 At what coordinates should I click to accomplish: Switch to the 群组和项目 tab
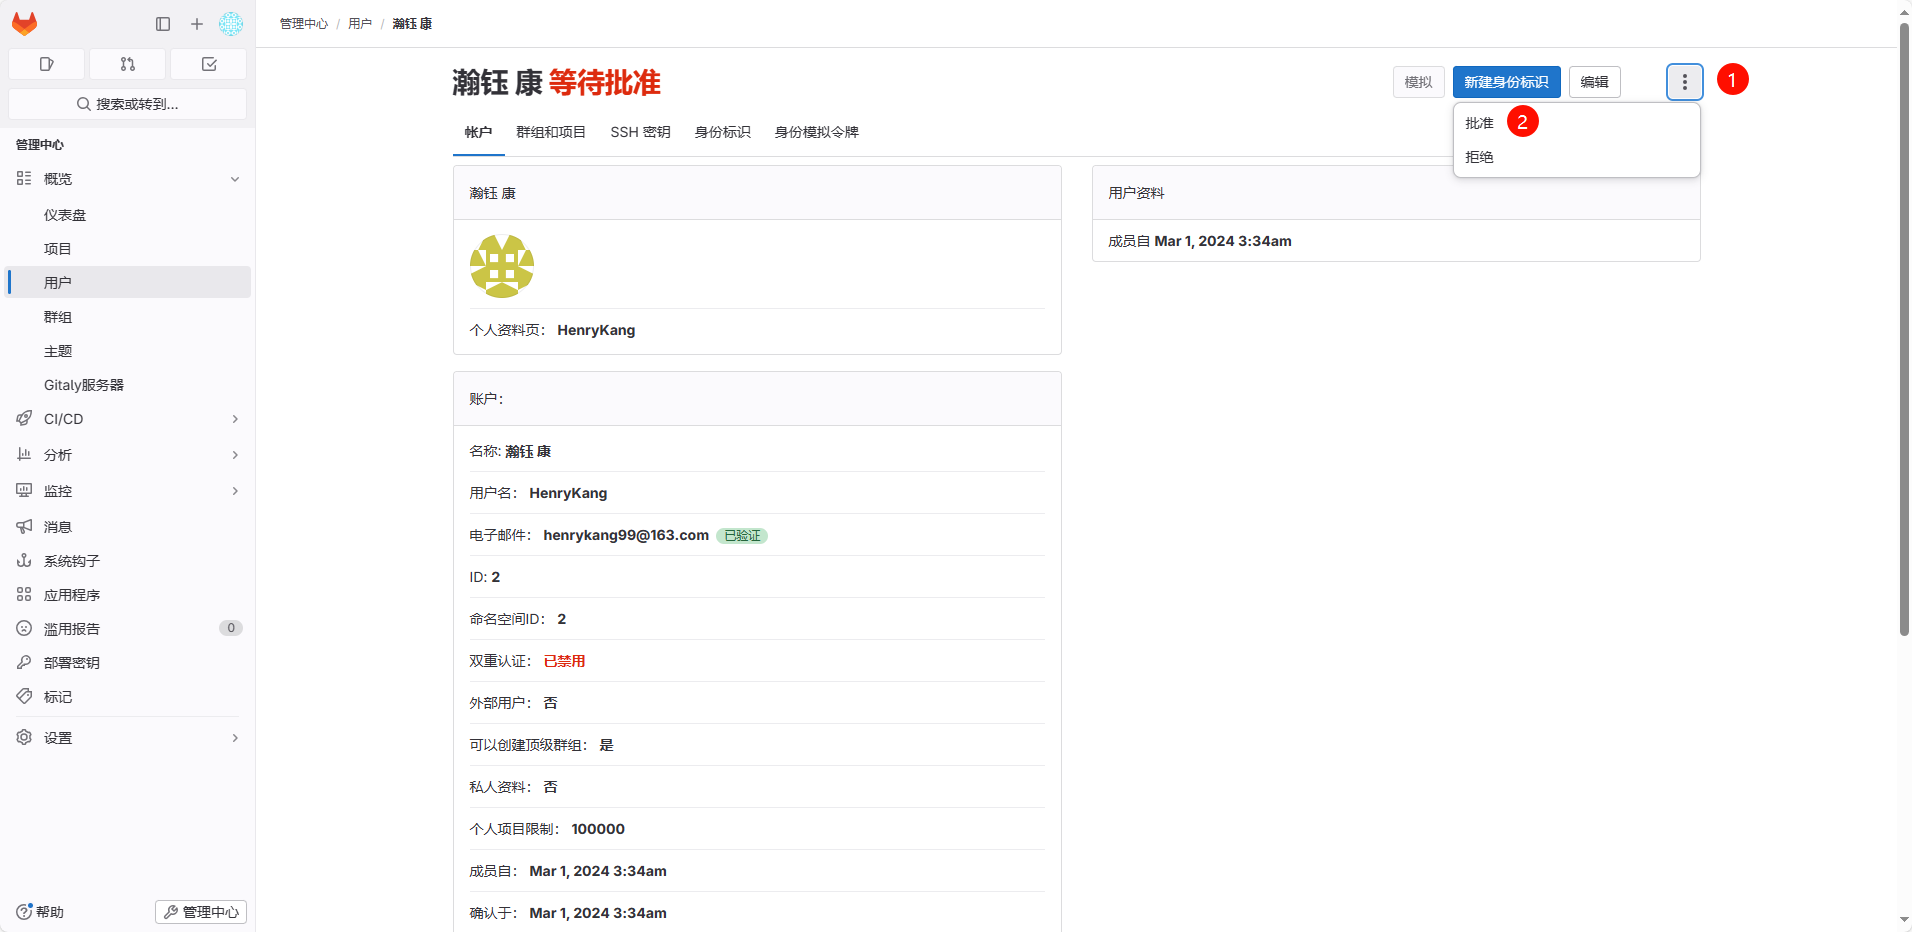(551, 132)
